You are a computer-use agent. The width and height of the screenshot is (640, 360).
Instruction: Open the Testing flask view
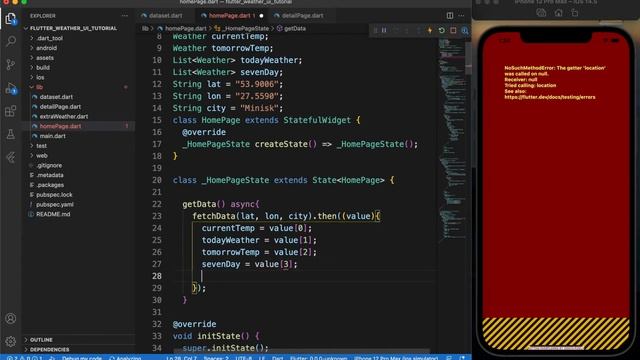pos(11,134)
